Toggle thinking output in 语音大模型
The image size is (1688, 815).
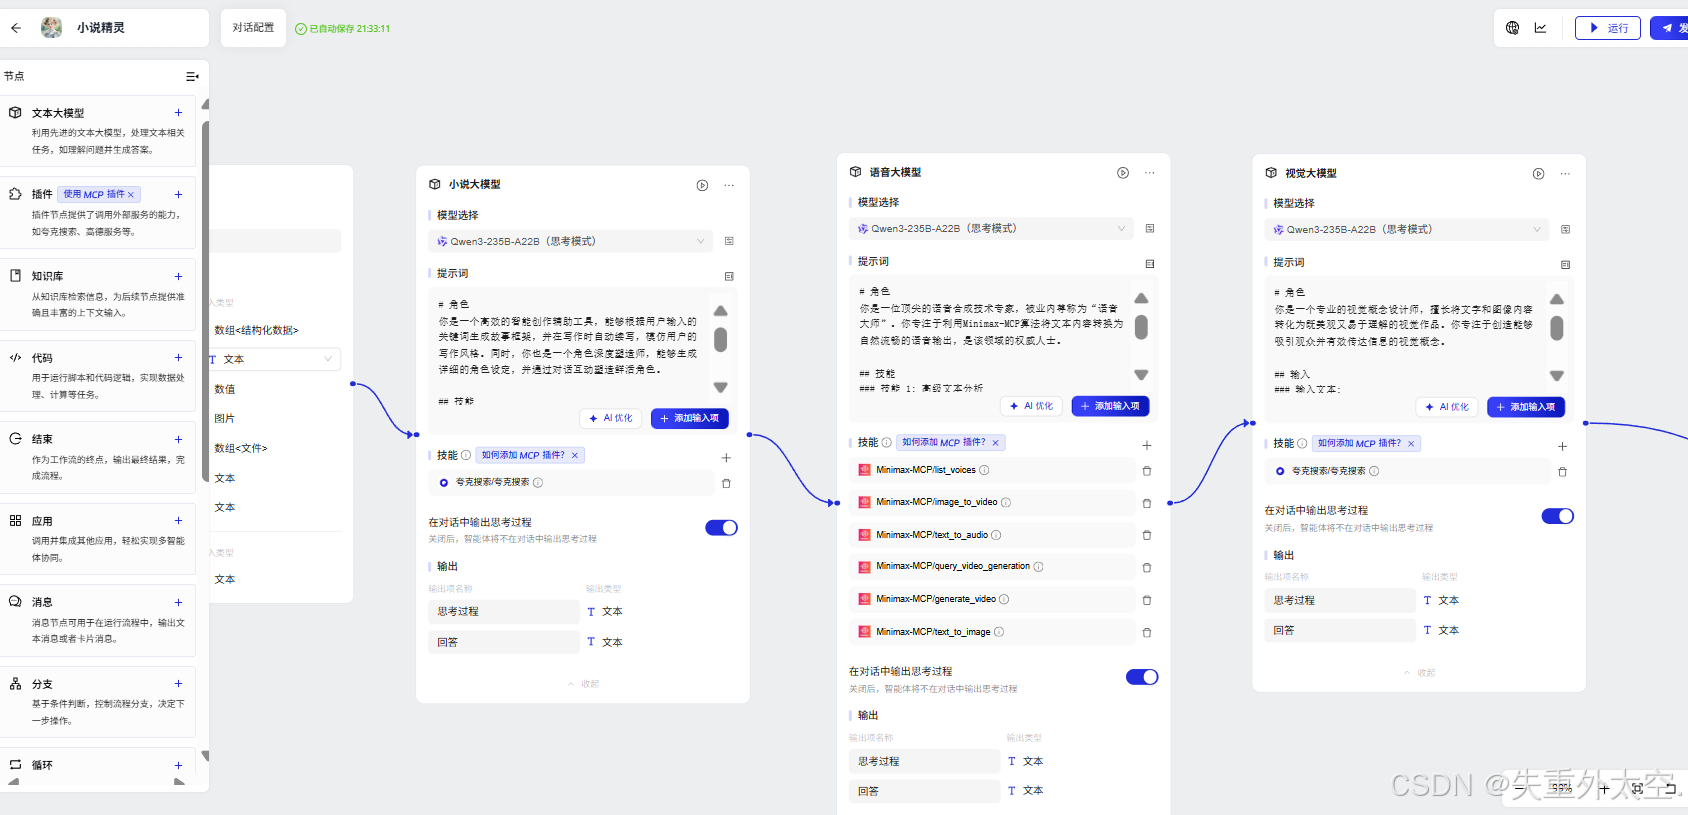[x=1142, y=677]
